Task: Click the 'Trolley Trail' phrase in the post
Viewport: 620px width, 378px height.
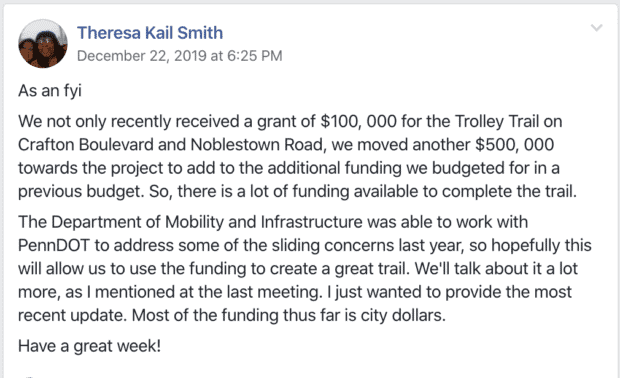Action: click(497, 121)
